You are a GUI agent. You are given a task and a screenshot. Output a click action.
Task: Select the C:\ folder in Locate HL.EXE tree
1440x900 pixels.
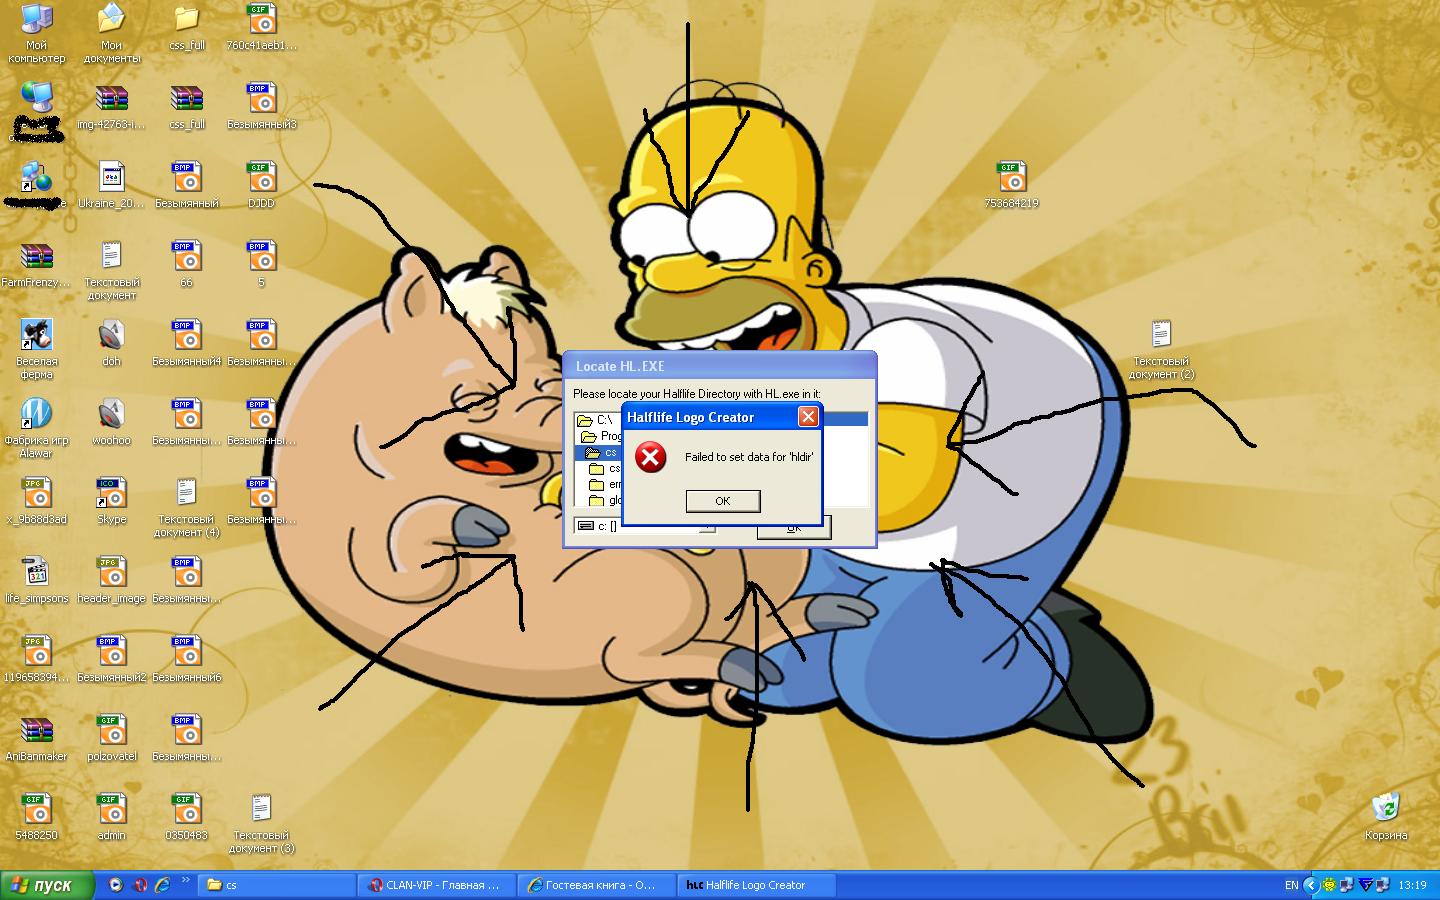(x=596, y=420)
